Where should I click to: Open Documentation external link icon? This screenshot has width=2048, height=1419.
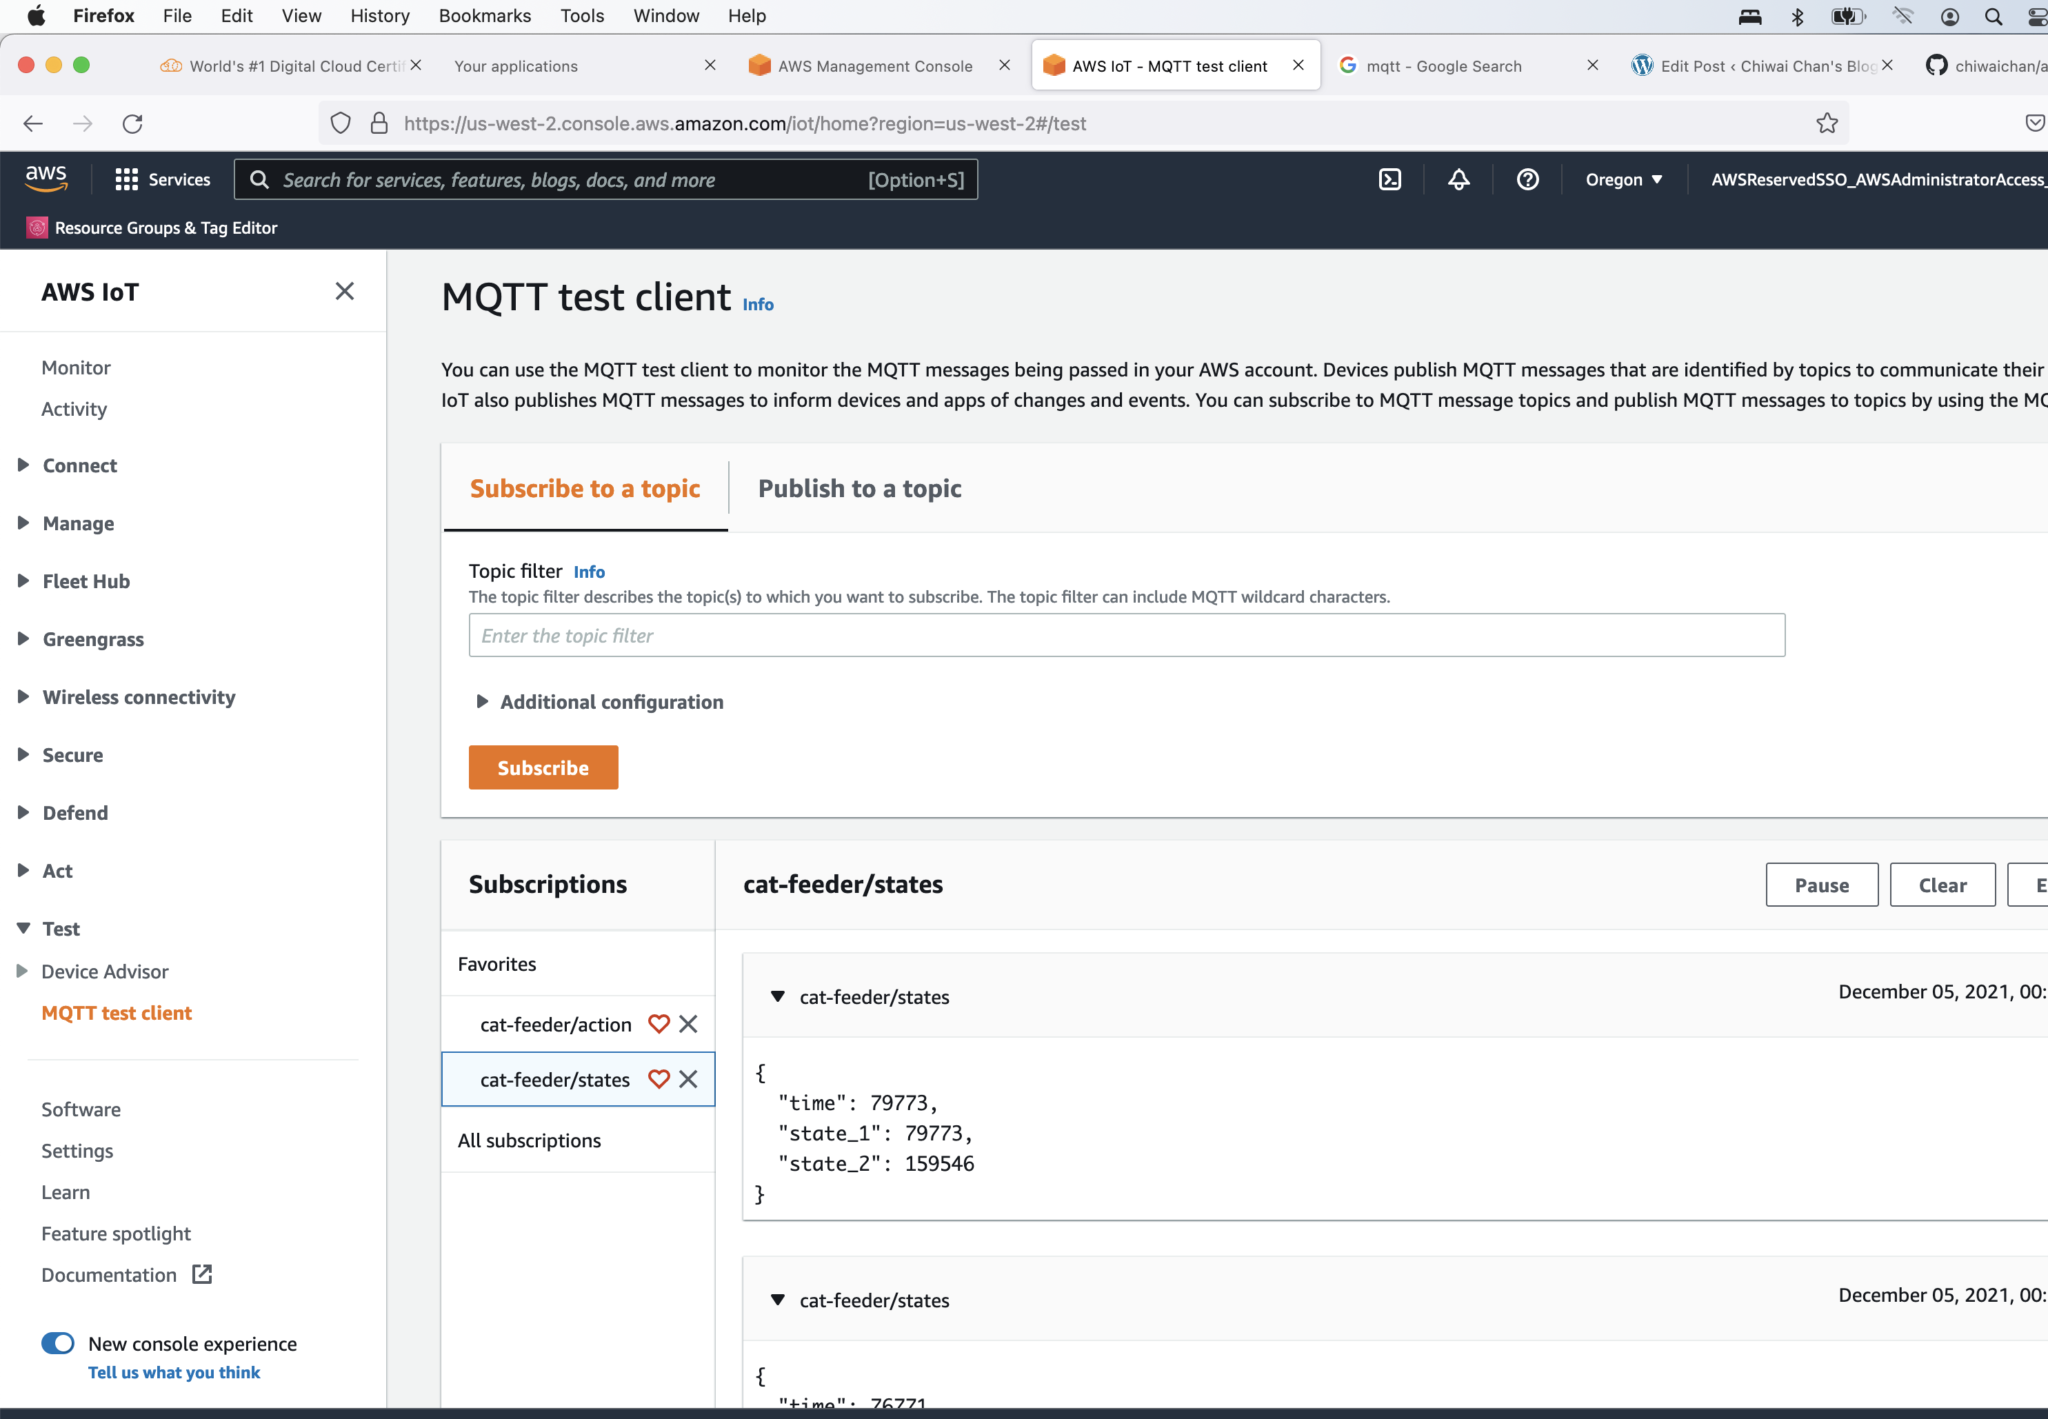[202, 1274]
